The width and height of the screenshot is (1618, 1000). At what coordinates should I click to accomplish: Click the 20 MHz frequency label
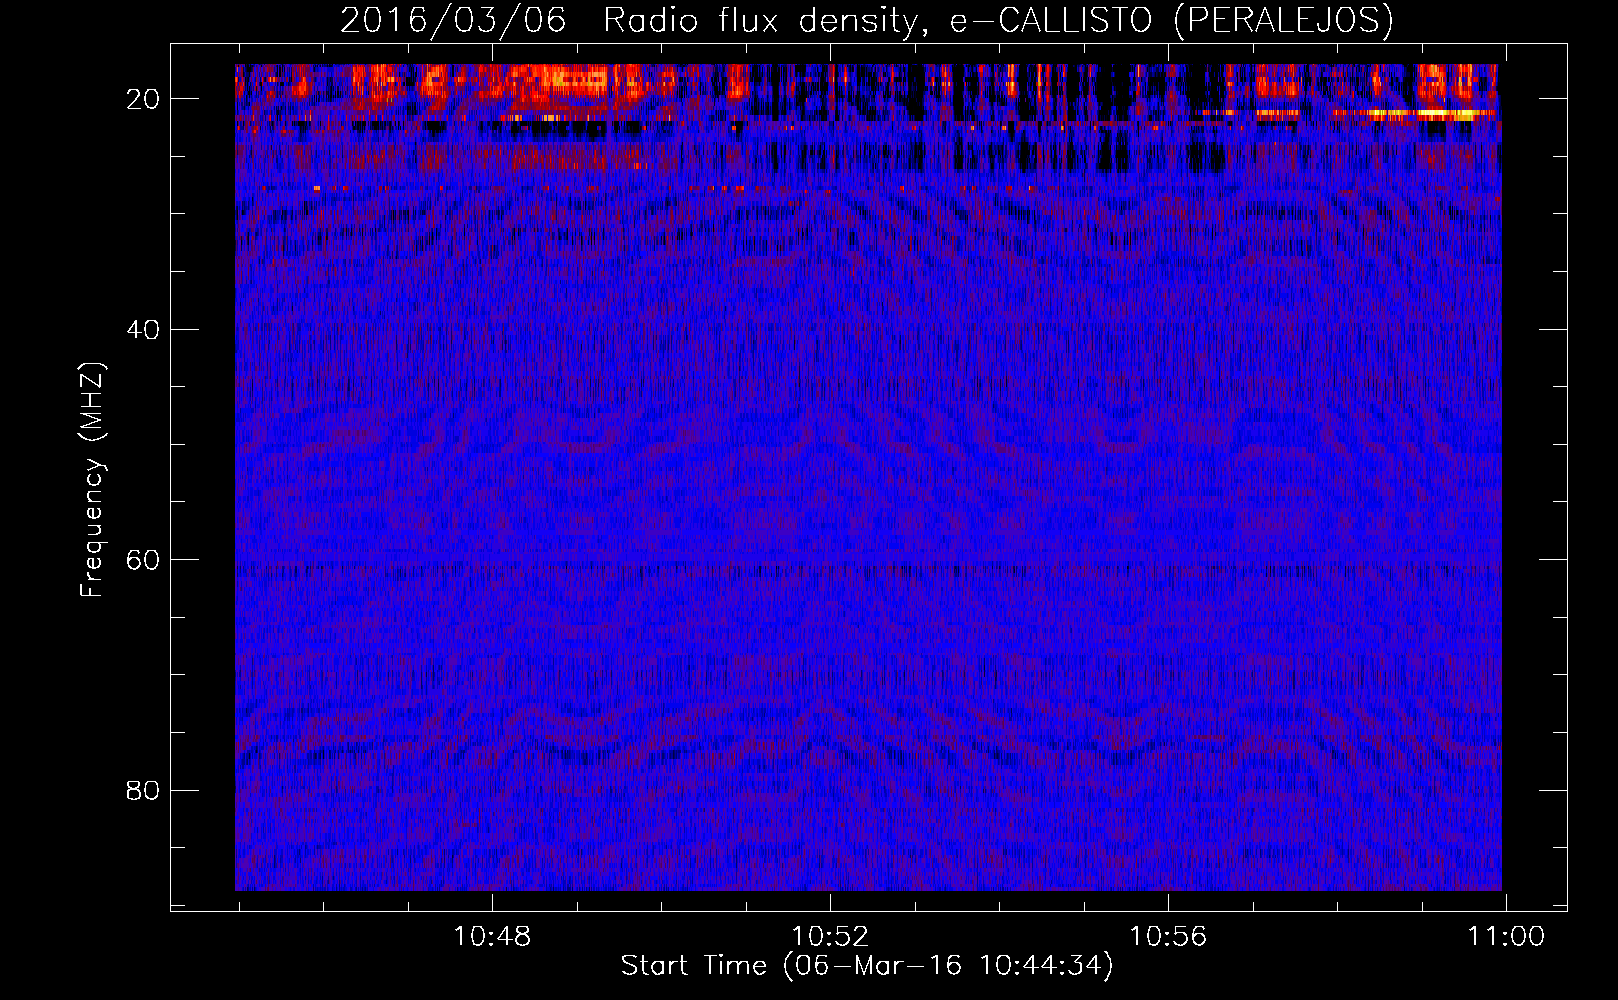pos(144,98)
